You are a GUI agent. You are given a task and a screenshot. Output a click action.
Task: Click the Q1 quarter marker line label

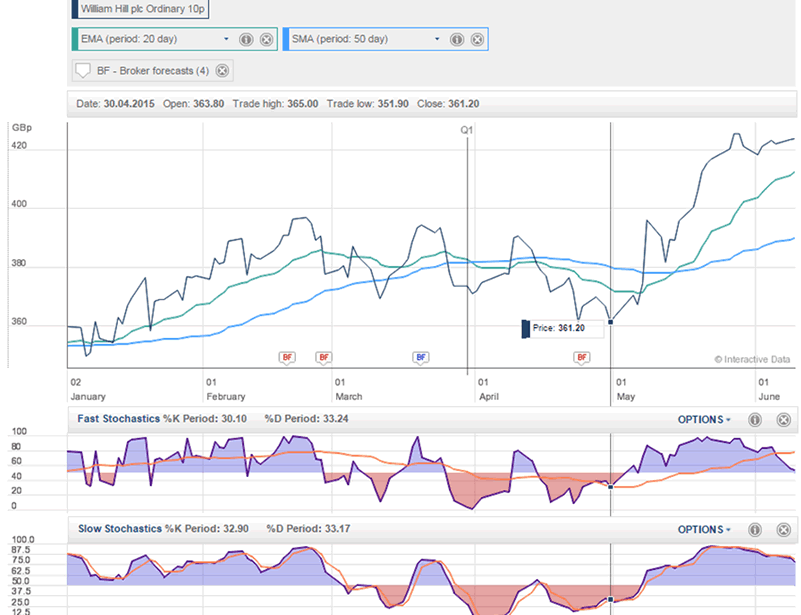(466, 130)
